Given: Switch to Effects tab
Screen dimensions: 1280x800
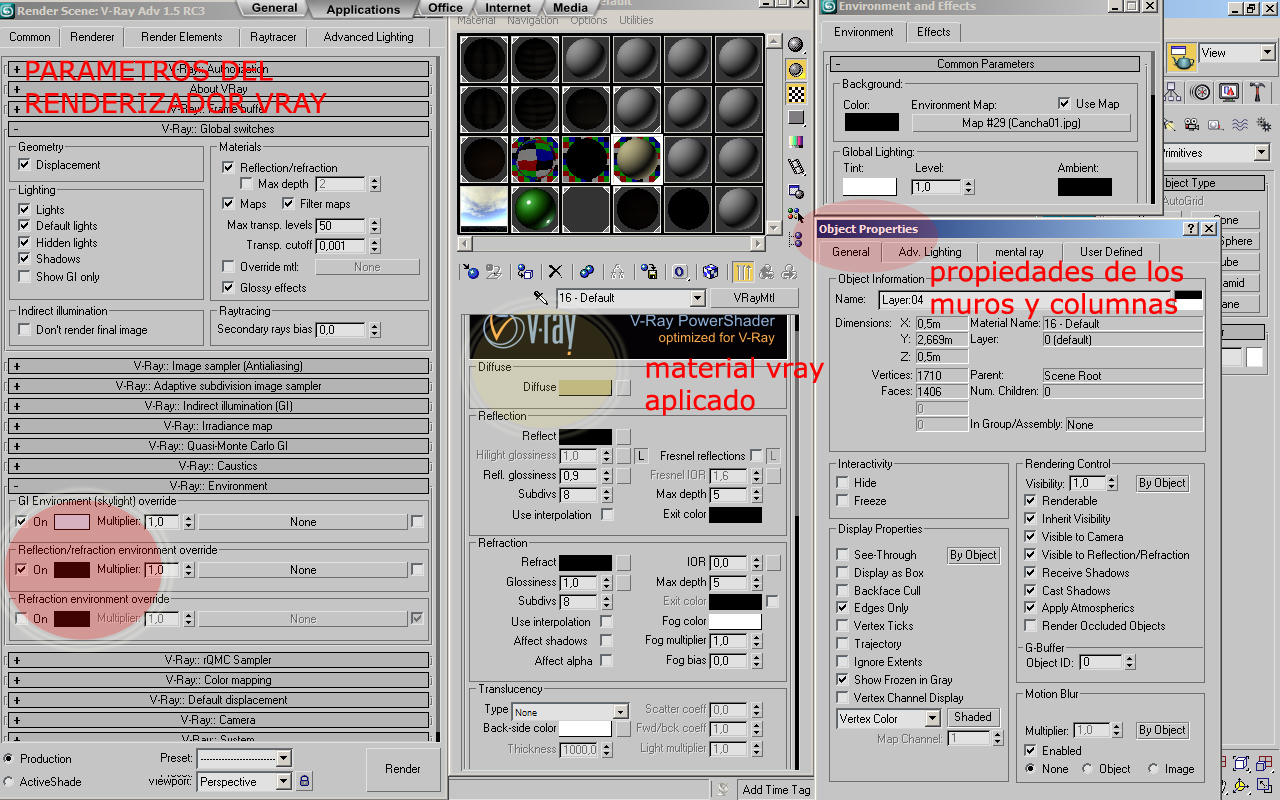Looking at the screenshot, I should coord(934,32).
